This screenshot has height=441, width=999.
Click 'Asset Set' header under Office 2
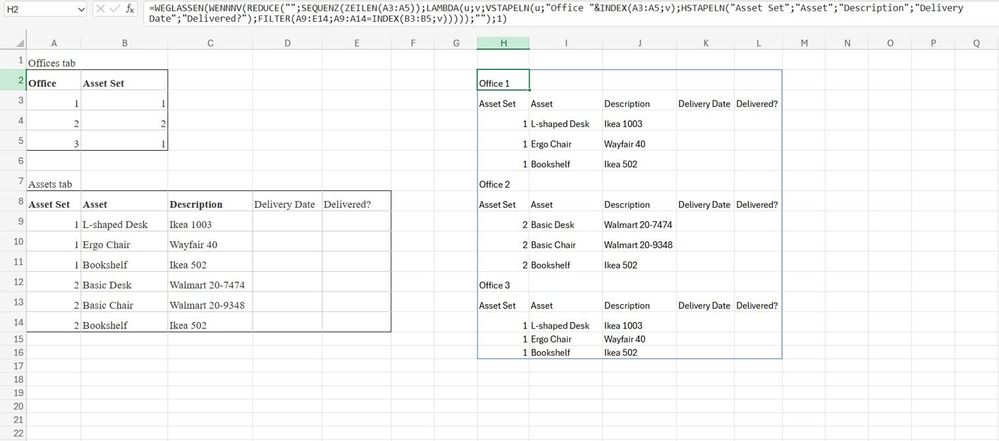click(x=503, y=201)
